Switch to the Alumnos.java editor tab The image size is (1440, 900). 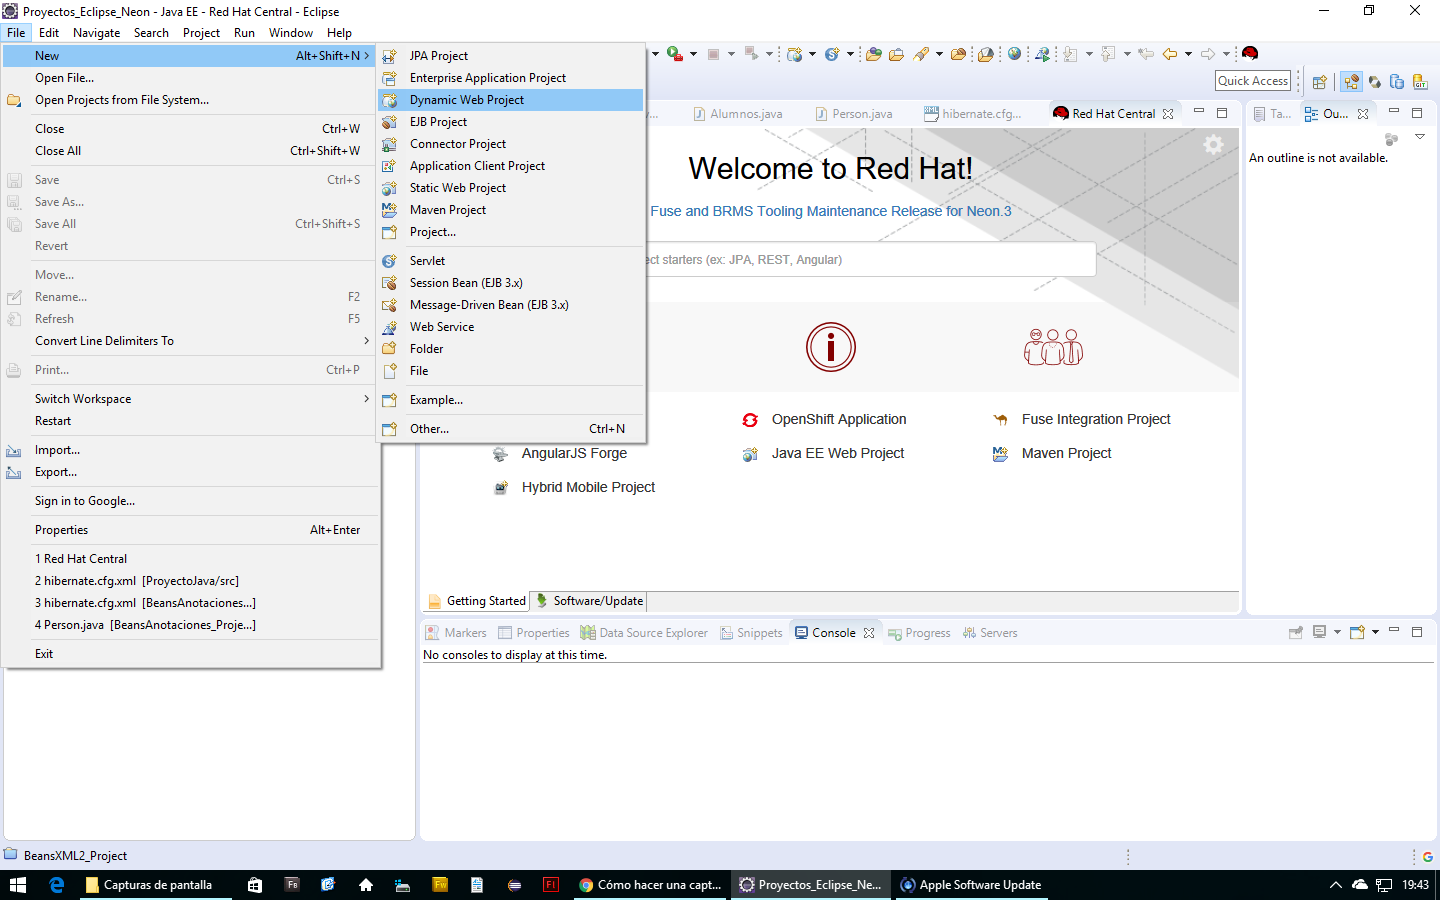[737, 114]
